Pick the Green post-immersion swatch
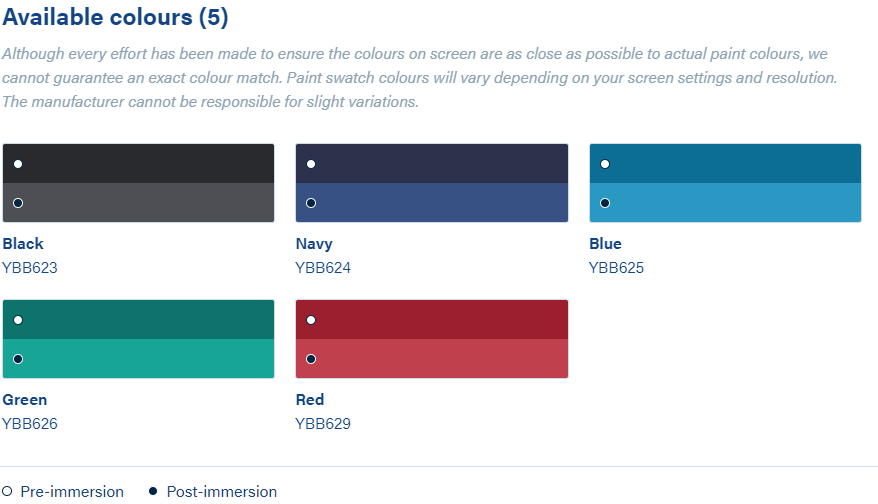The image size is (878, 504). coord(138,359)
